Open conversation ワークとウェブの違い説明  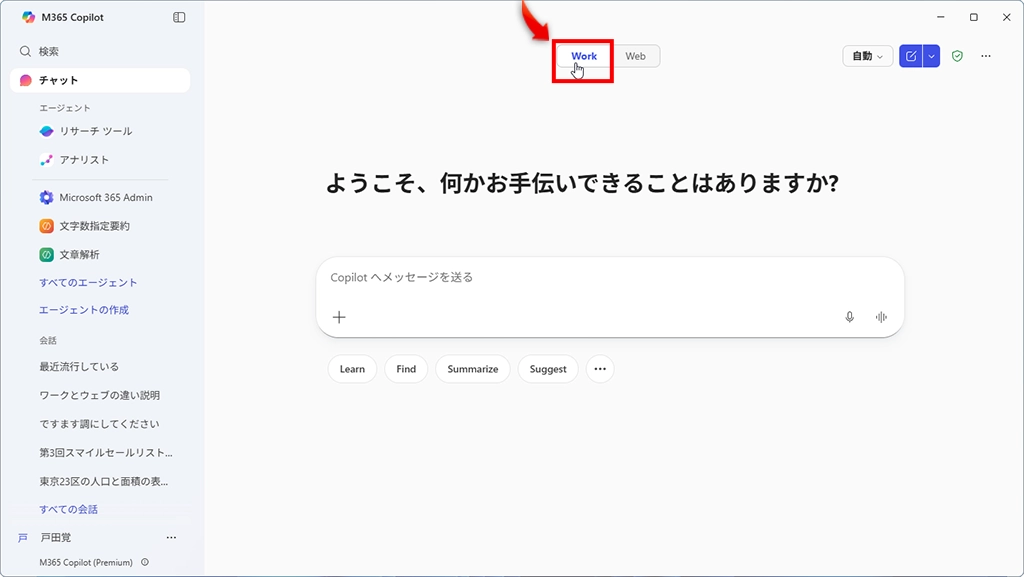[x=99, y=396]
